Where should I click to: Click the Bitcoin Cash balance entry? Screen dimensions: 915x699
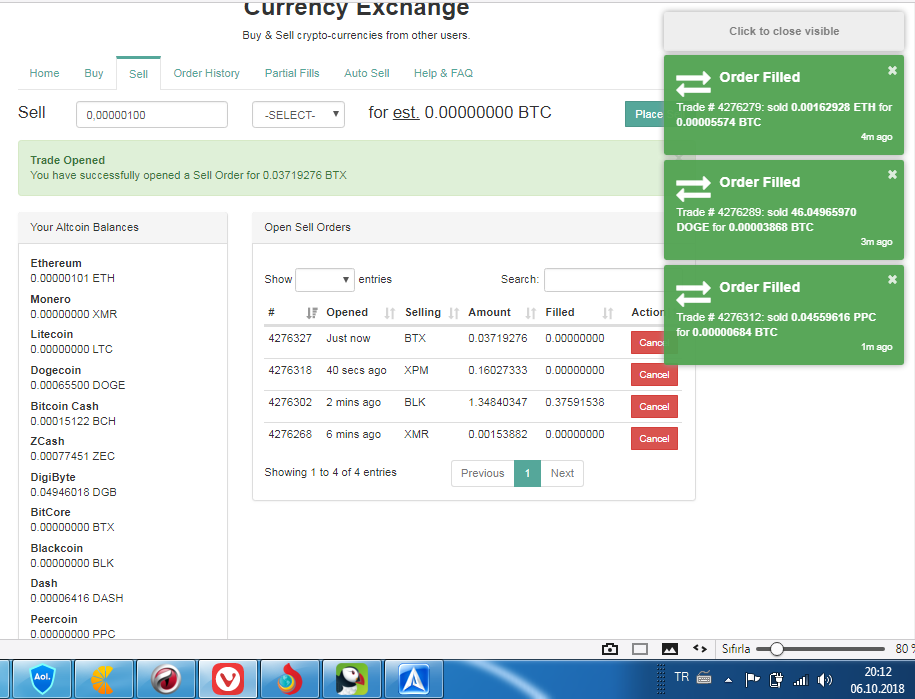73,413
